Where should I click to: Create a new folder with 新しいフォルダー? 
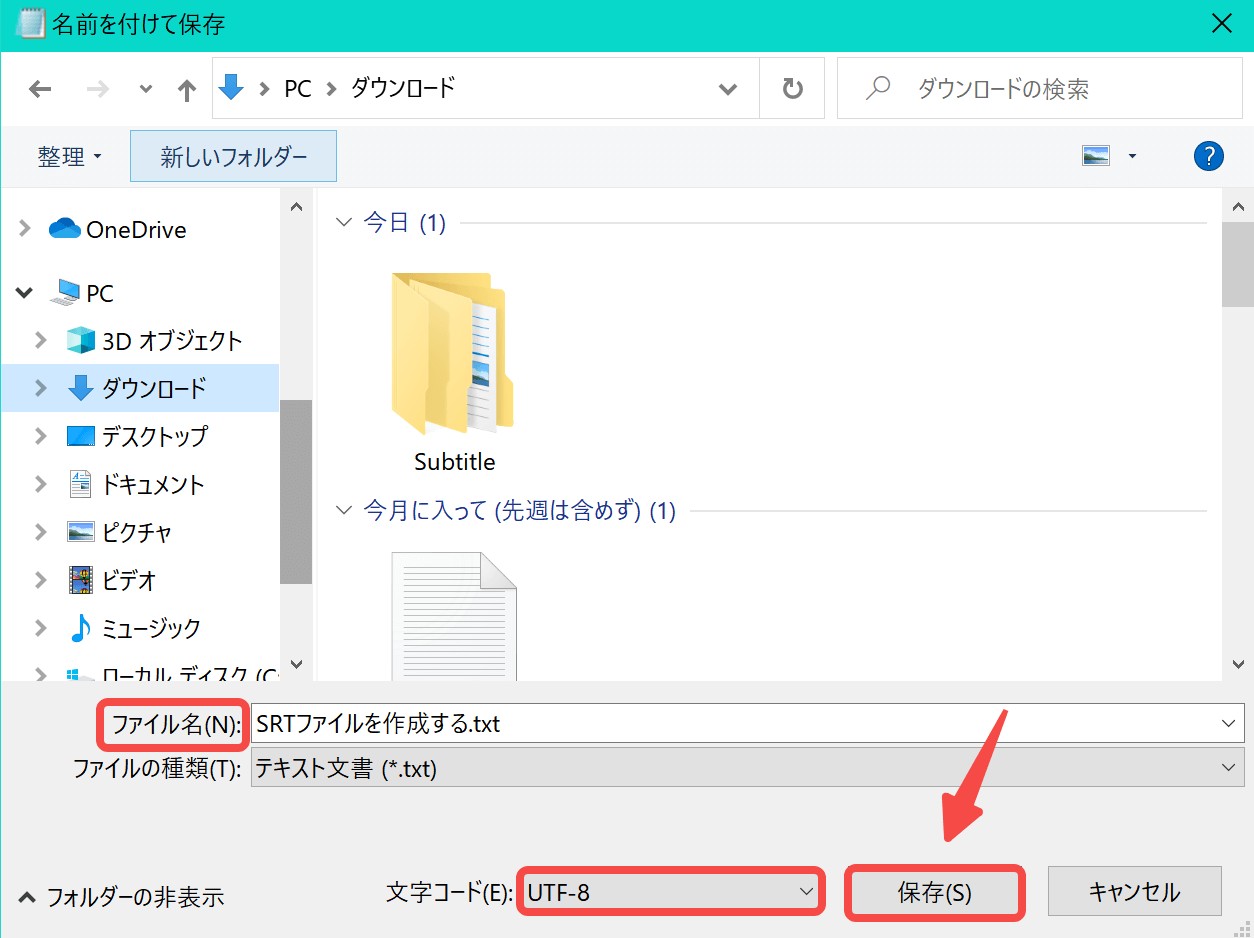(233, 156)
